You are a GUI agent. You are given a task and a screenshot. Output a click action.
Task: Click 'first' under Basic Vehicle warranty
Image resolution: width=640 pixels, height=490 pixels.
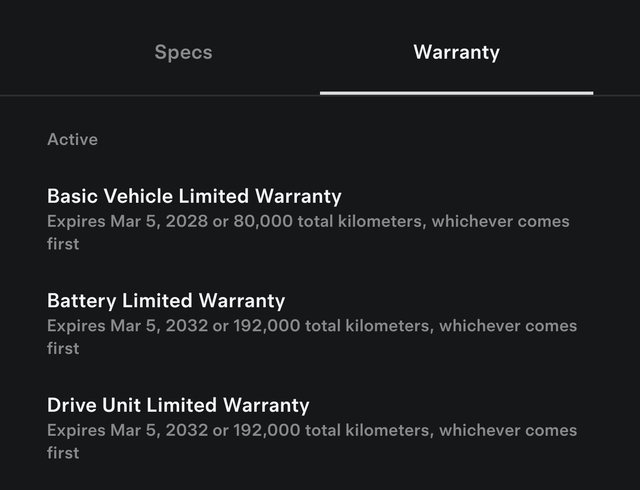(63, 244)
